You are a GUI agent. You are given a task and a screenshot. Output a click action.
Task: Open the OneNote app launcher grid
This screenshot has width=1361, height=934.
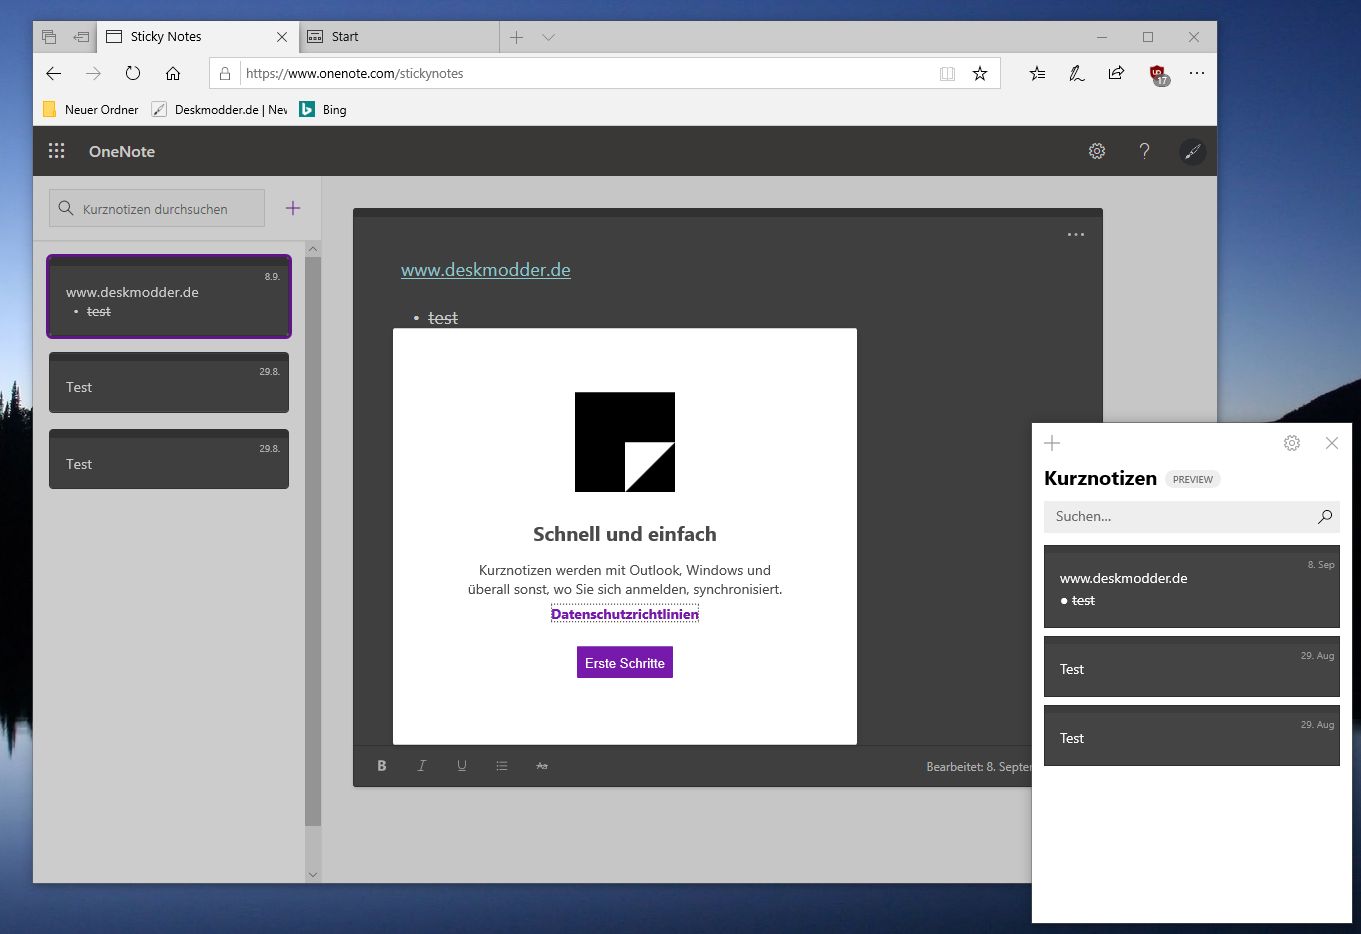tap(57, 151)
